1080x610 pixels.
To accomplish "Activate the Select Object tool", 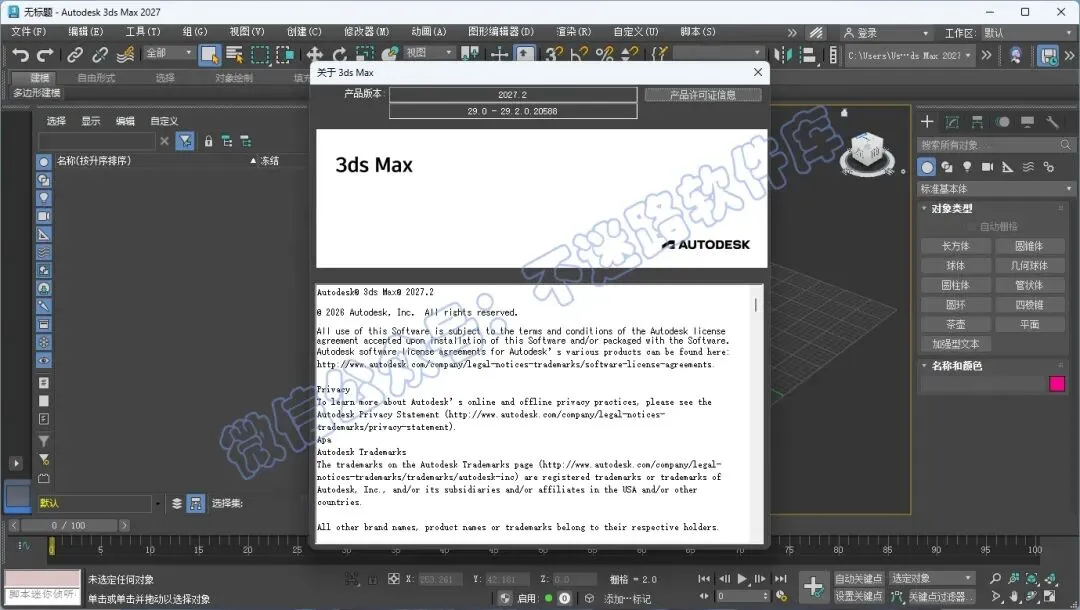I will 209,55.
